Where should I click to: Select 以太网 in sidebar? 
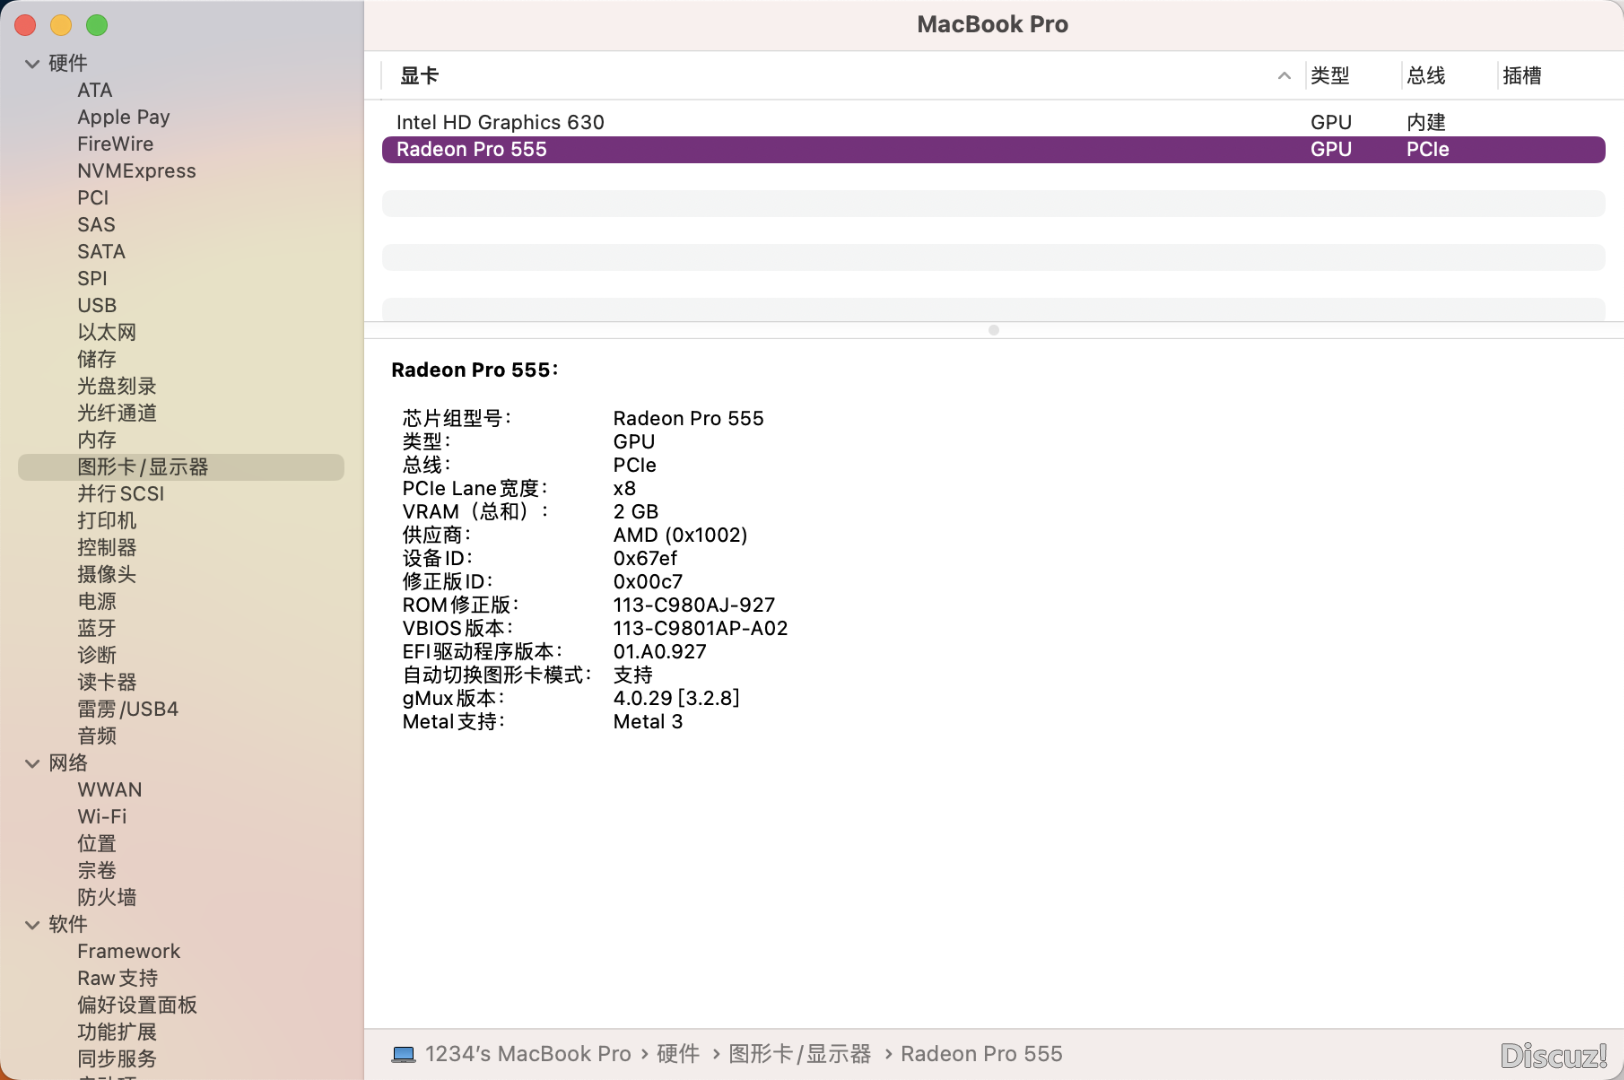107,332
